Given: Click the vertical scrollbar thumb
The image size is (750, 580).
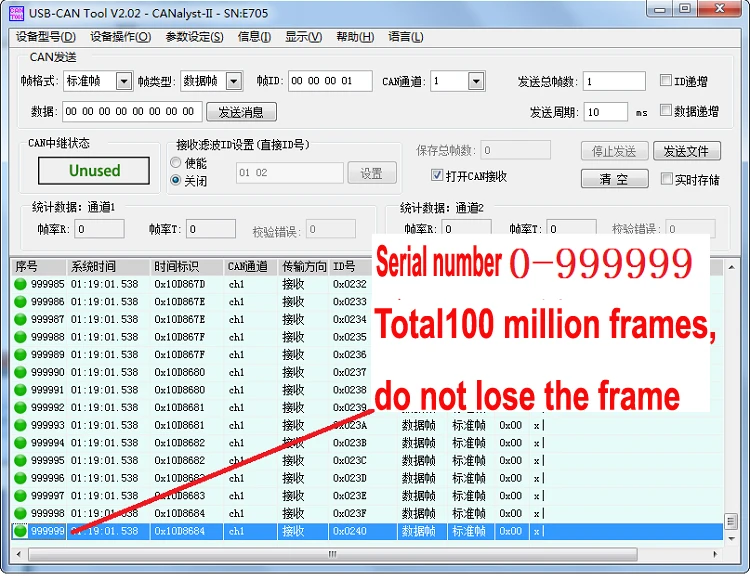Looking at the screenshot, I should pos(731,521).
